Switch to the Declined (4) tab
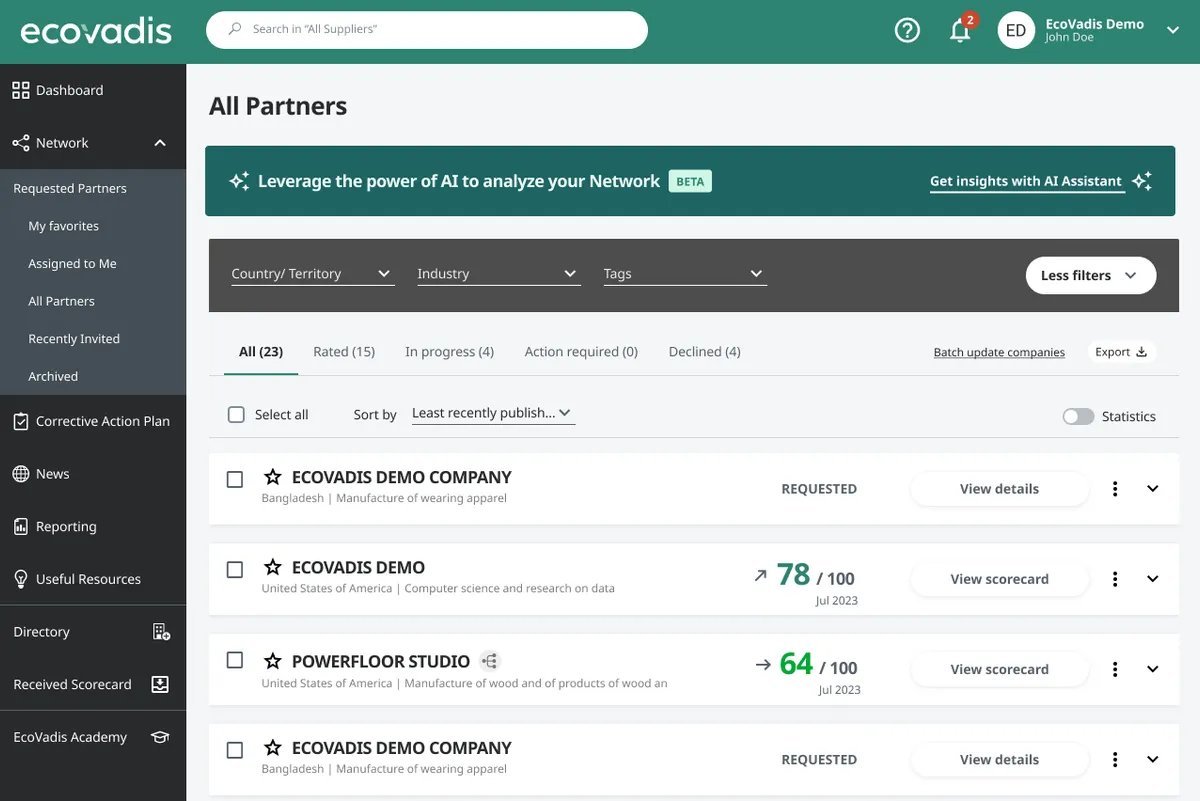This screenshot has height=801, width=1200. [x=704, y=352]
